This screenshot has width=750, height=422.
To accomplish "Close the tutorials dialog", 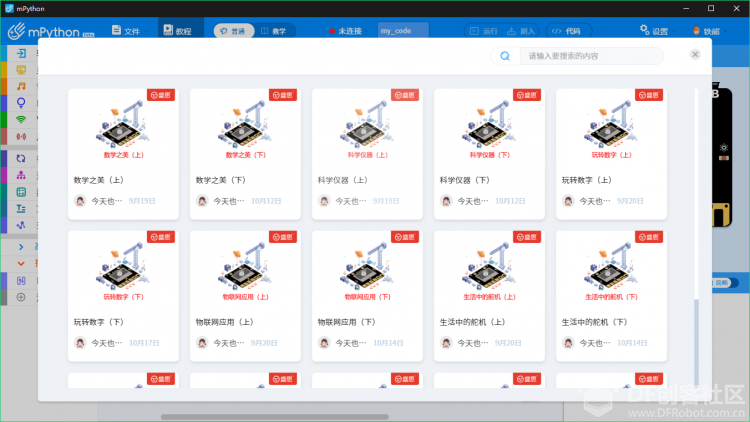I will 695,55.
